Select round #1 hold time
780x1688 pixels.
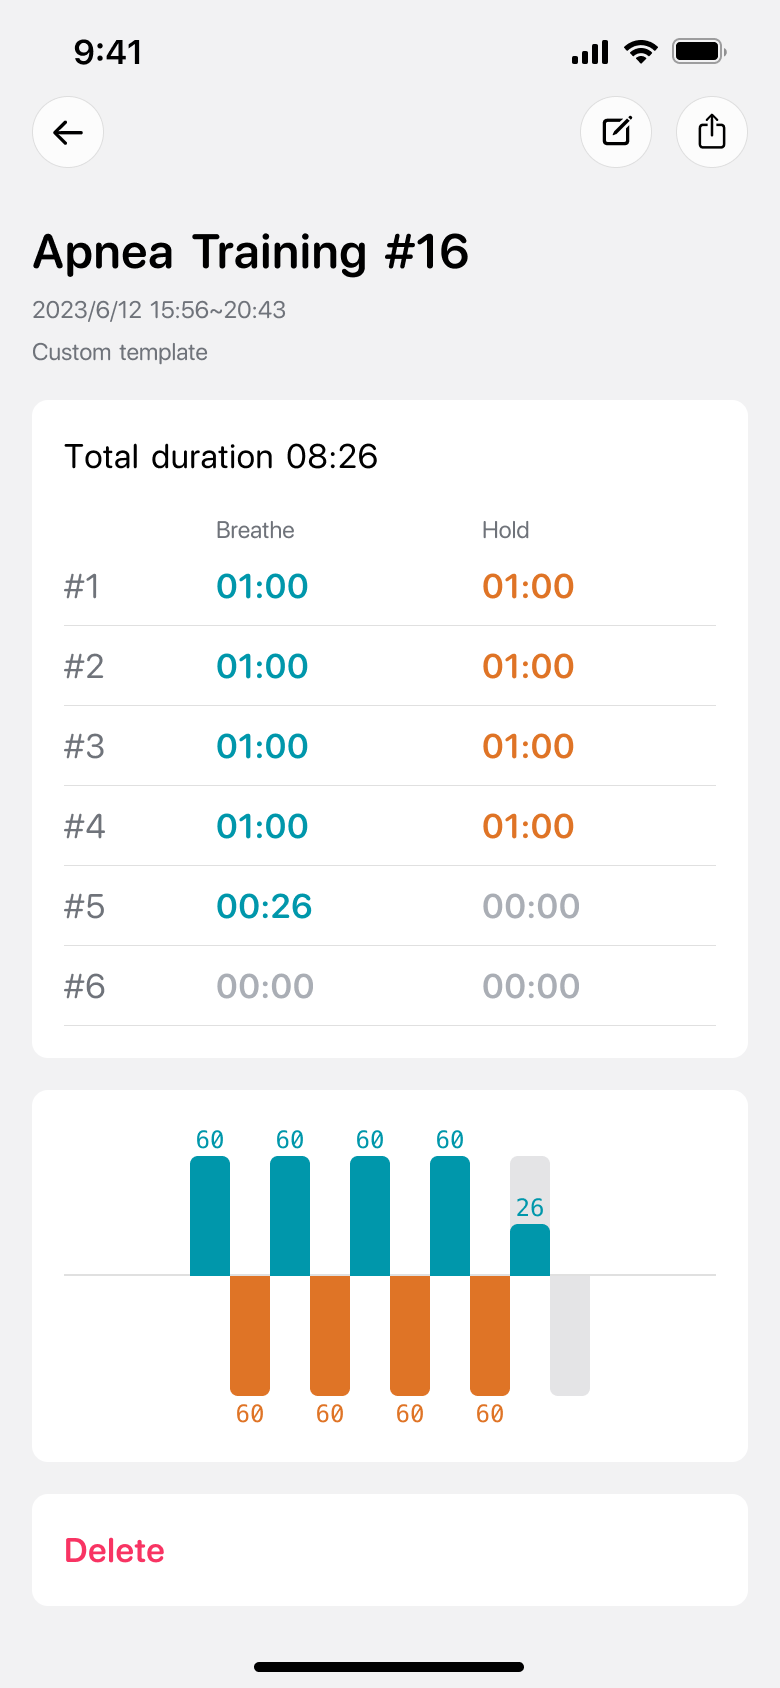[x=528, y=586]
